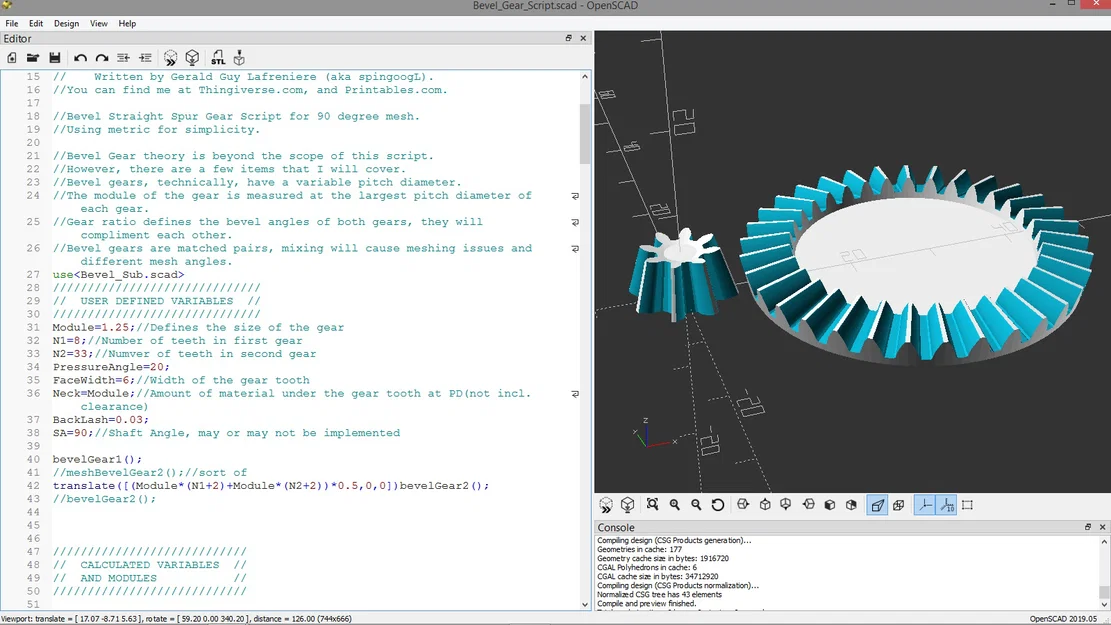This screenshot has width=1111, height=625.
Task: Open the View menu
Action: (x=98, y=23)
